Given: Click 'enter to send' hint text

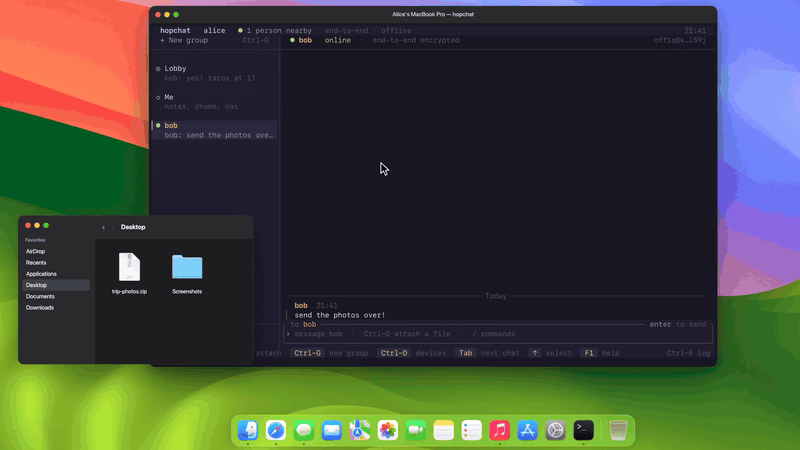Looking at the screenshot, I should [x=678, y=324].
